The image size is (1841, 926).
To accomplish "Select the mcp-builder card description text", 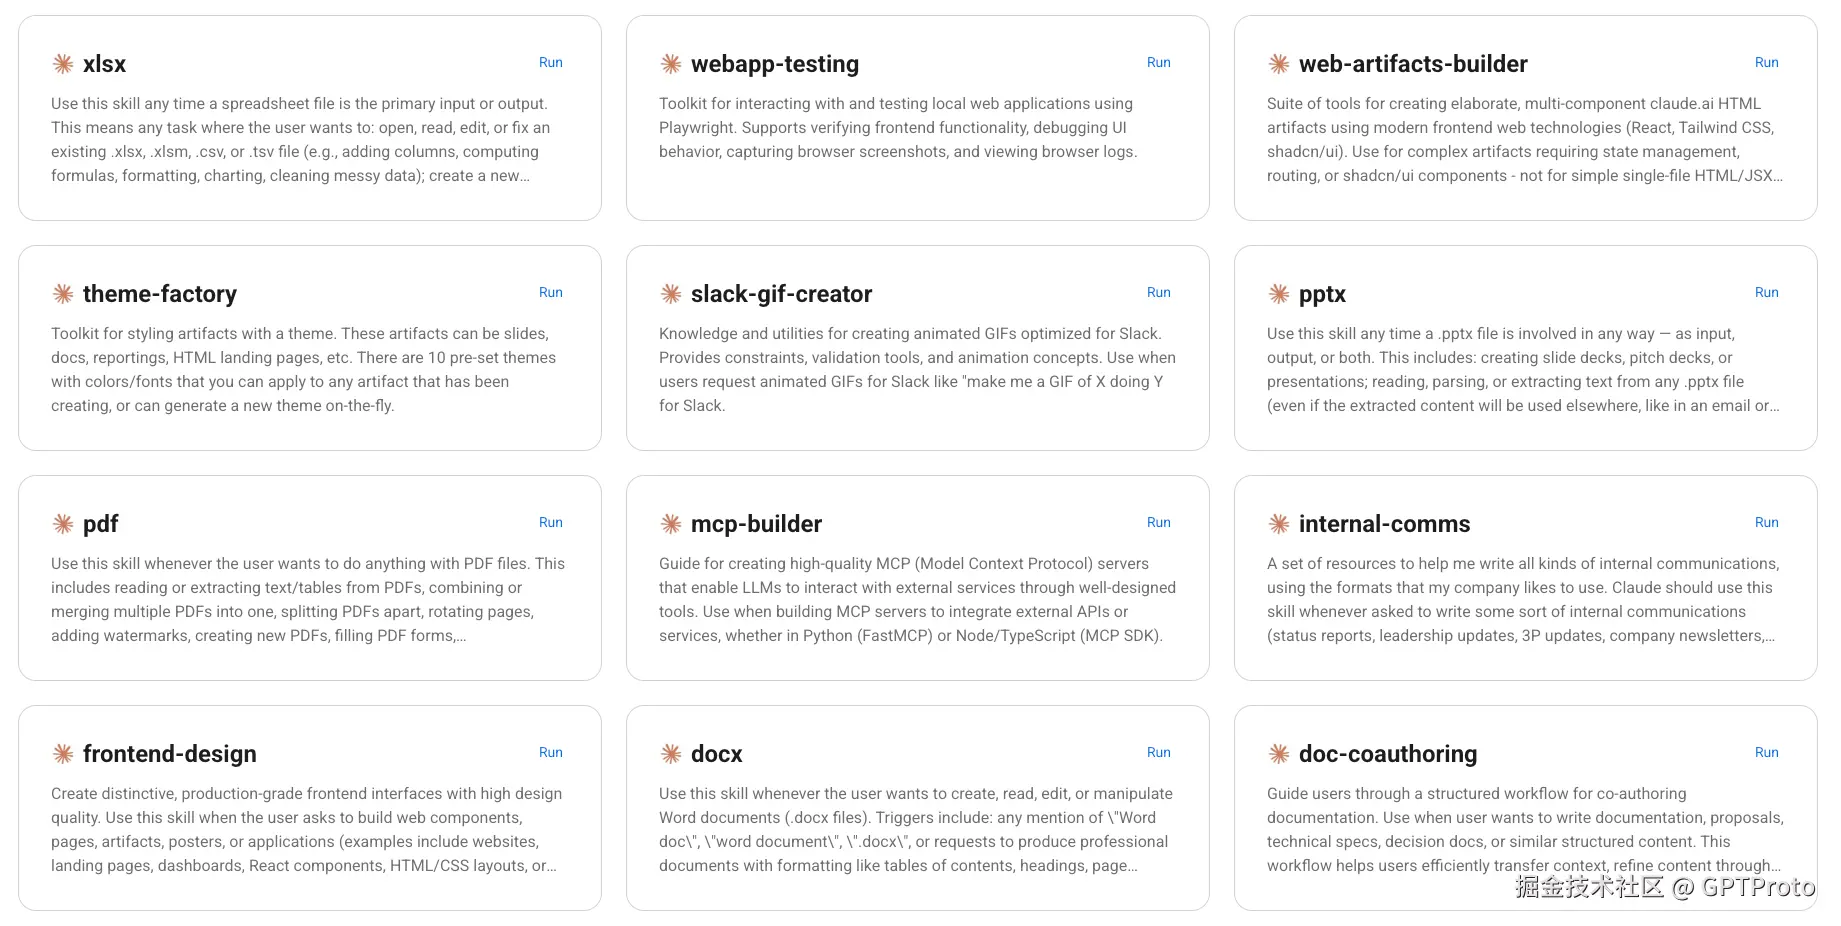I will click(917, 600).
